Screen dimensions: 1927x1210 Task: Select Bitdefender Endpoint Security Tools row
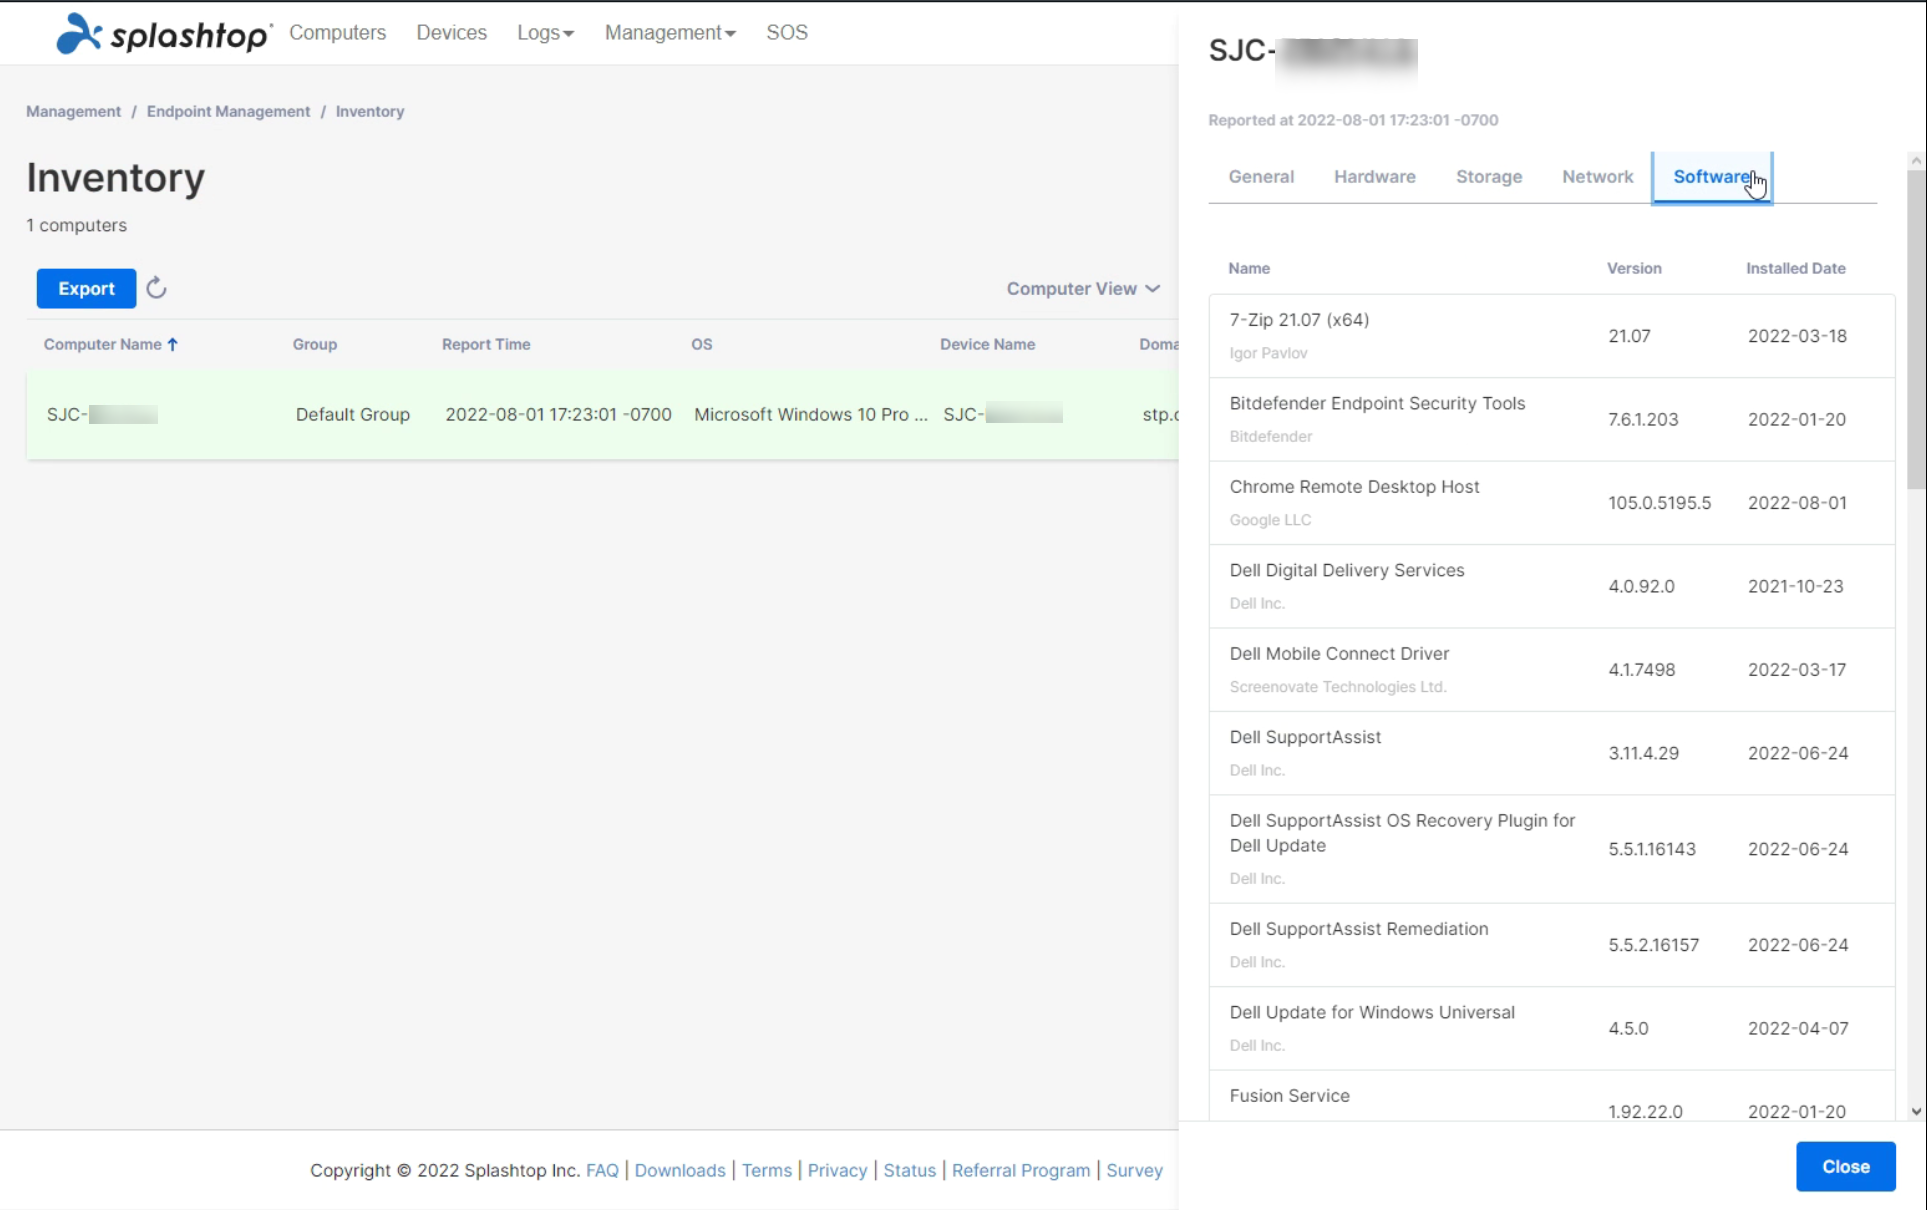[1551, 419]
